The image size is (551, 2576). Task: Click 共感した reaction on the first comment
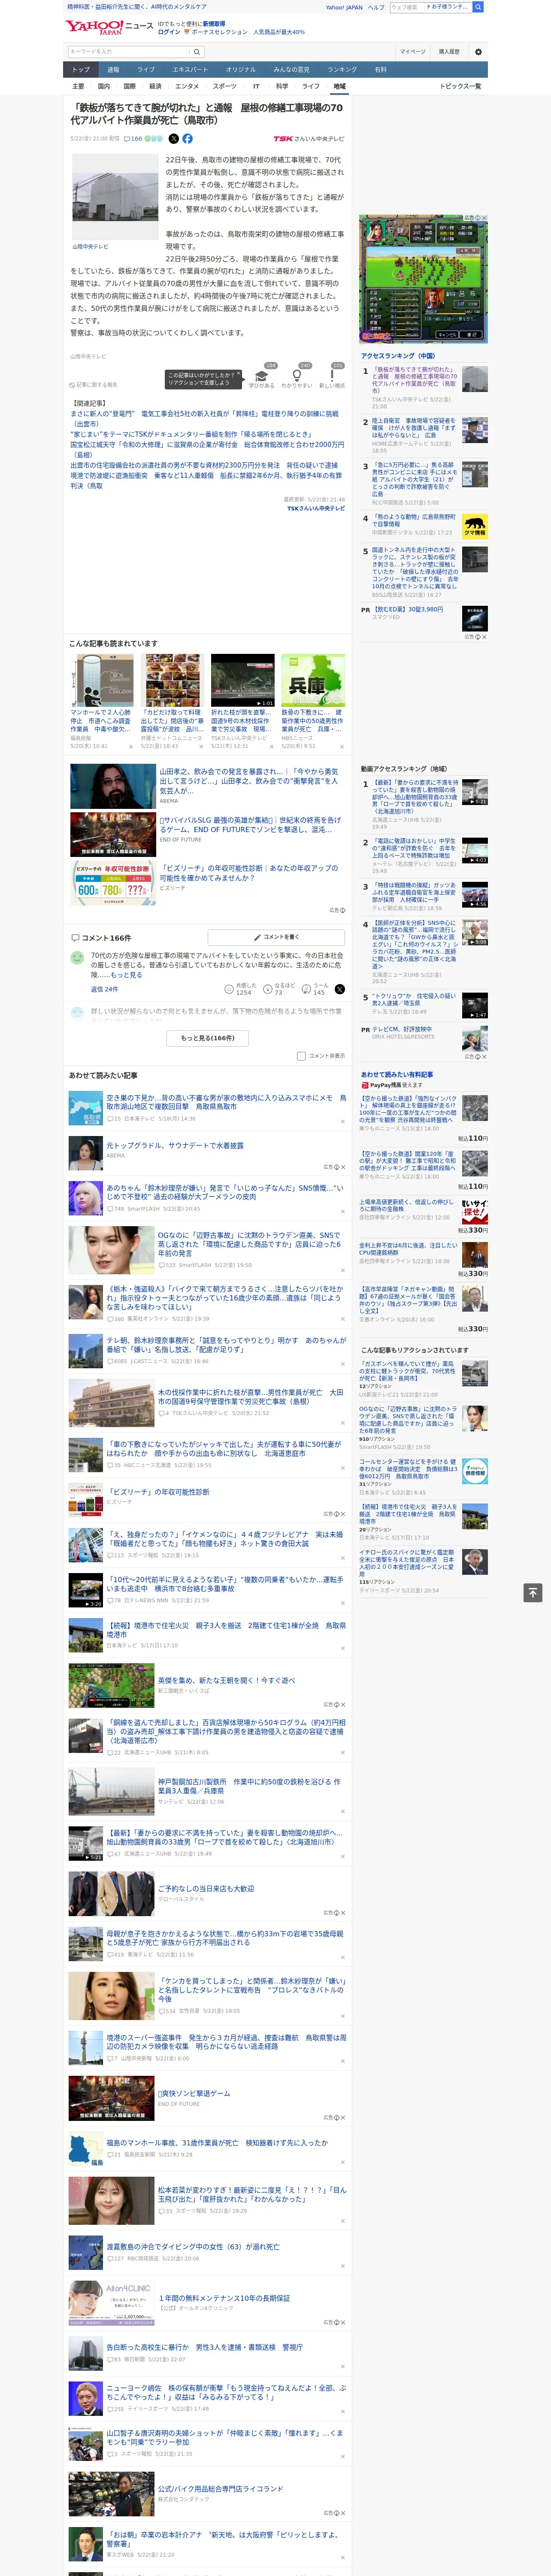(x=238, y=989)
